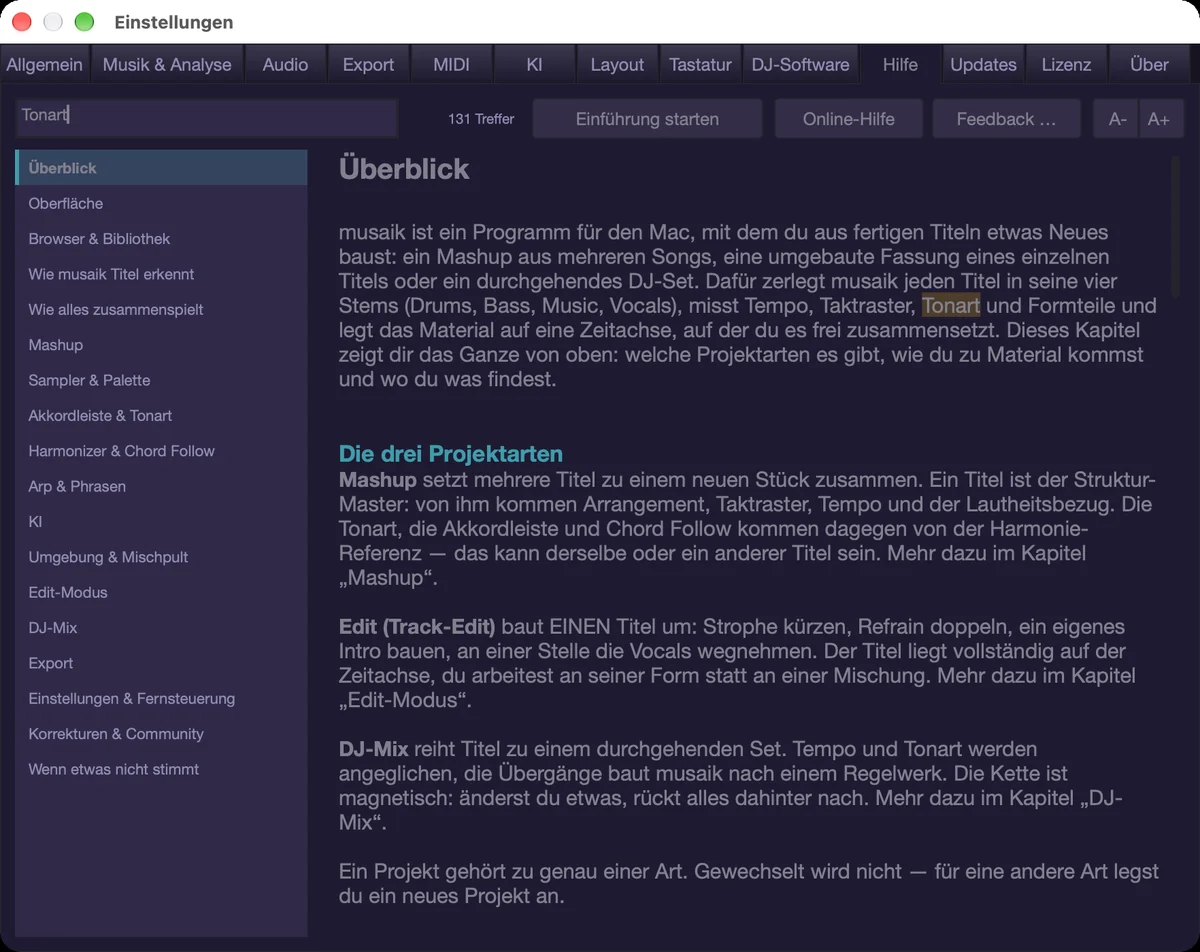Switch to the Allgemein tab
This screenshot has height=952, width=1200.
click(45, 64)
